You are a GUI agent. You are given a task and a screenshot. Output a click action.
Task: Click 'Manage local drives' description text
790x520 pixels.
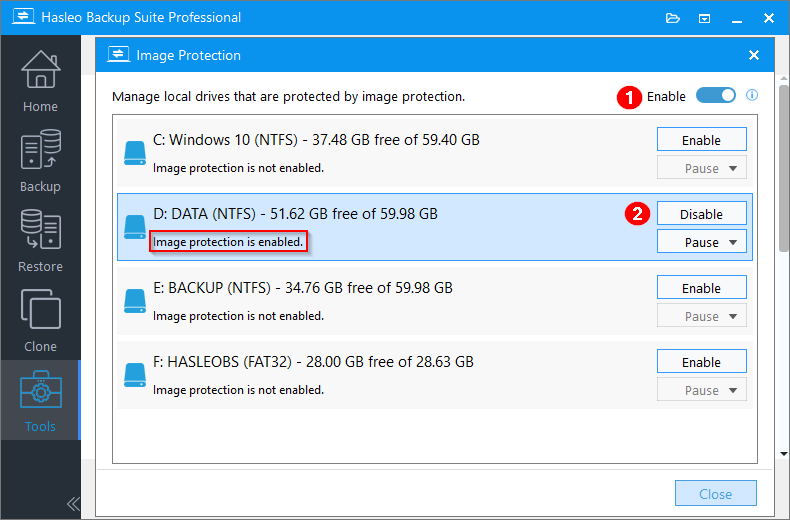tap(288, 96)
